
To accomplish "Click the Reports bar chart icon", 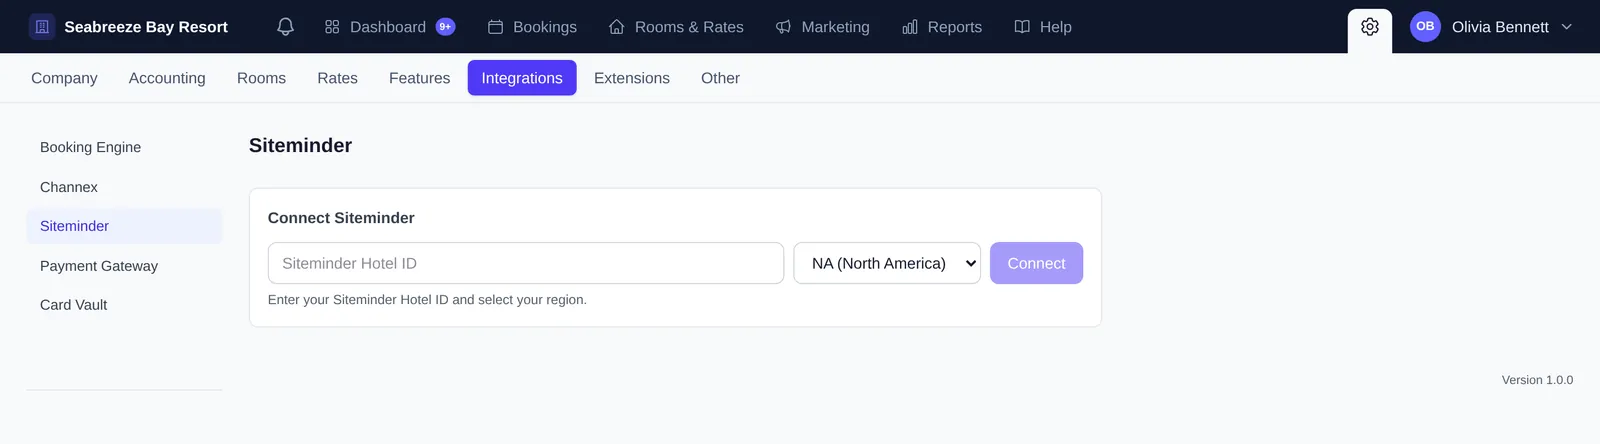I will (910, 27).
